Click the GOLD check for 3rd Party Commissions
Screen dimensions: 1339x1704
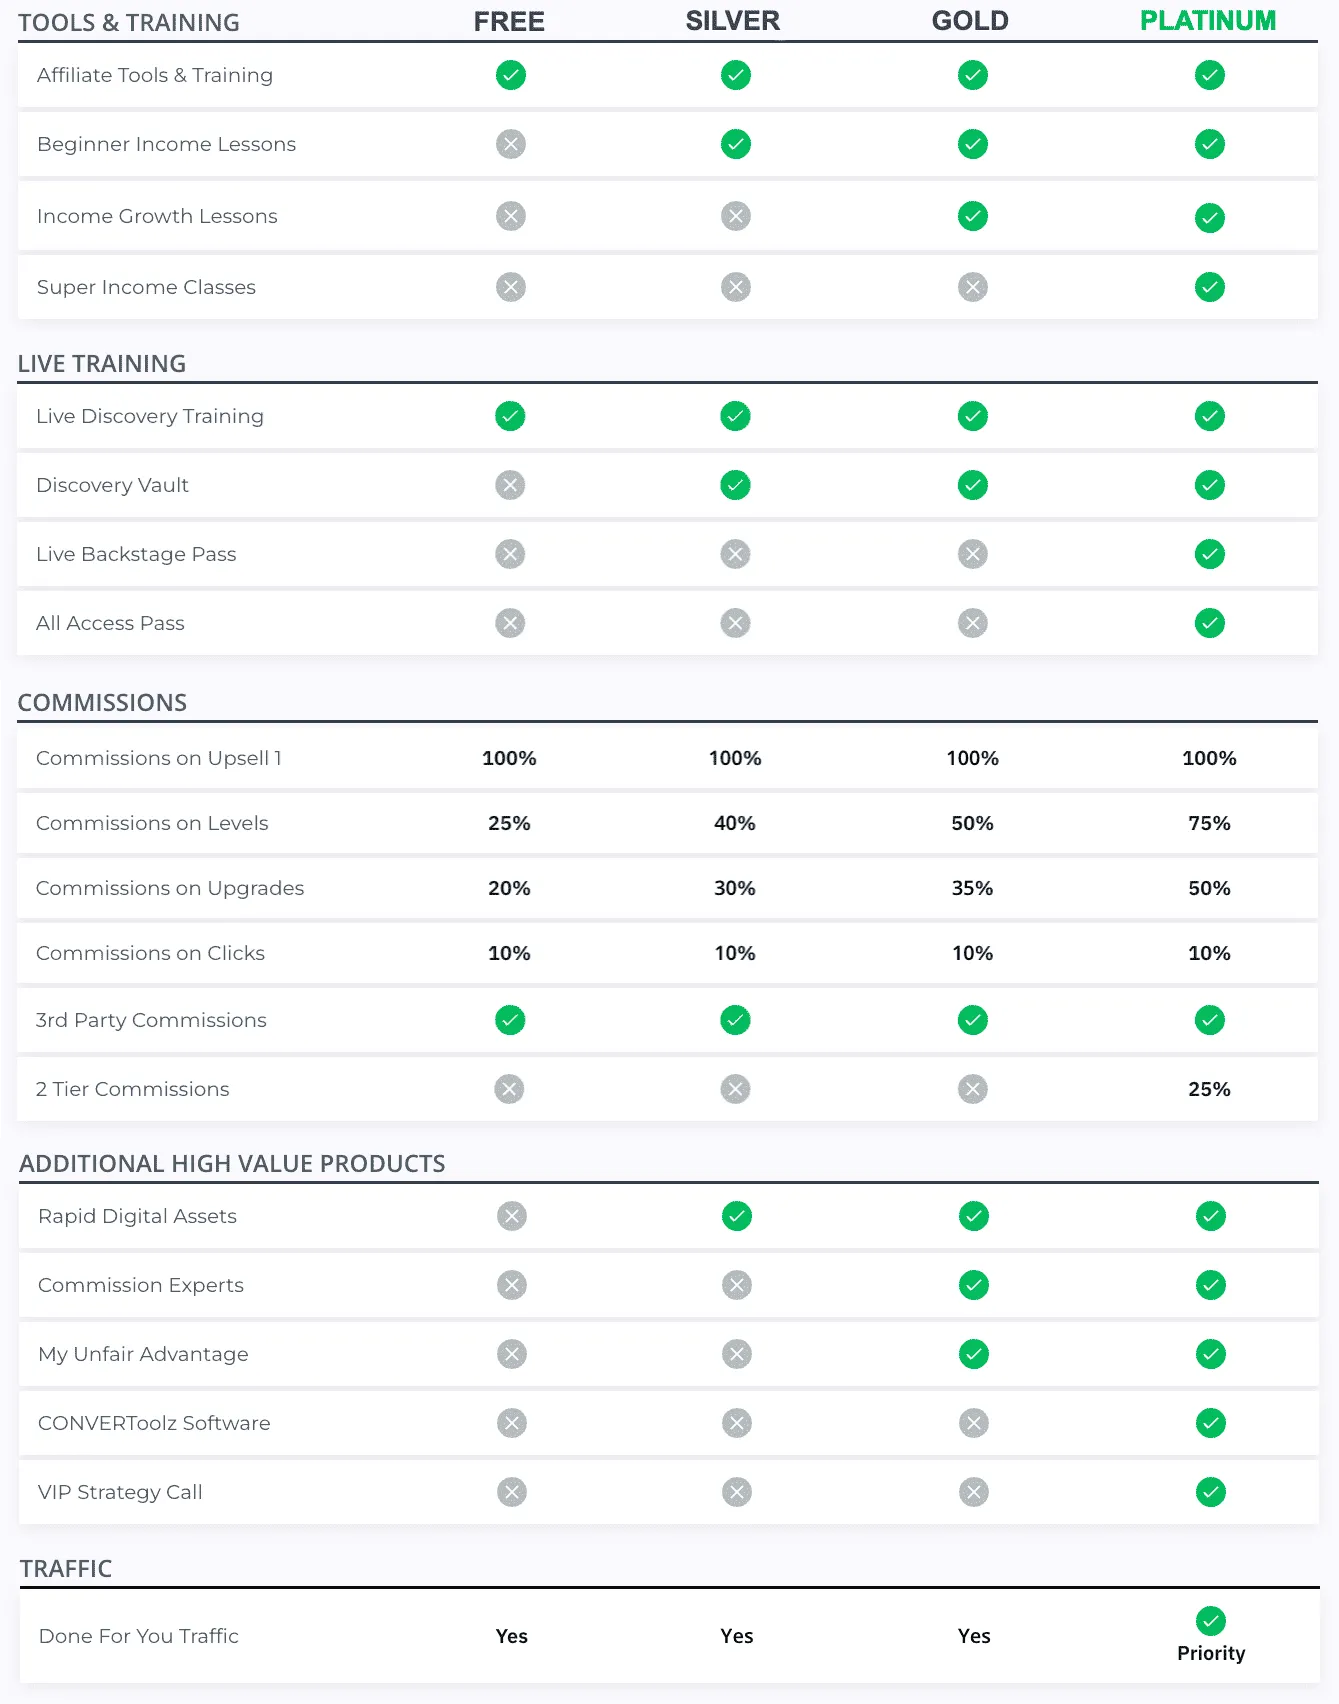click(x=973, y=1020)
